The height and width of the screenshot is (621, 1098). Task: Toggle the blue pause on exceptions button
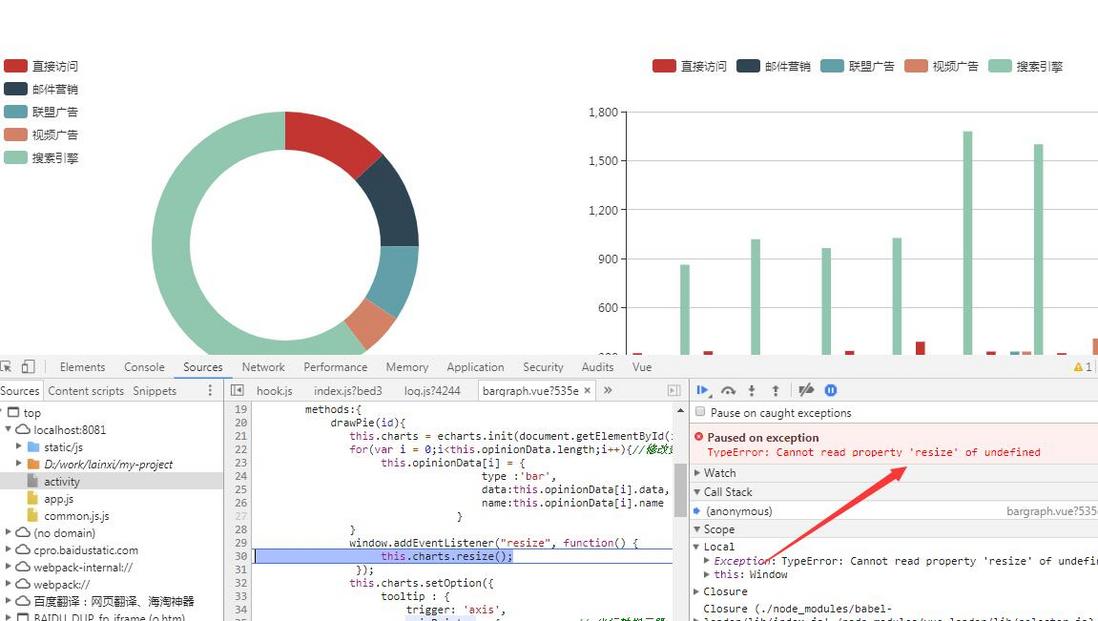tap(831, 390)
